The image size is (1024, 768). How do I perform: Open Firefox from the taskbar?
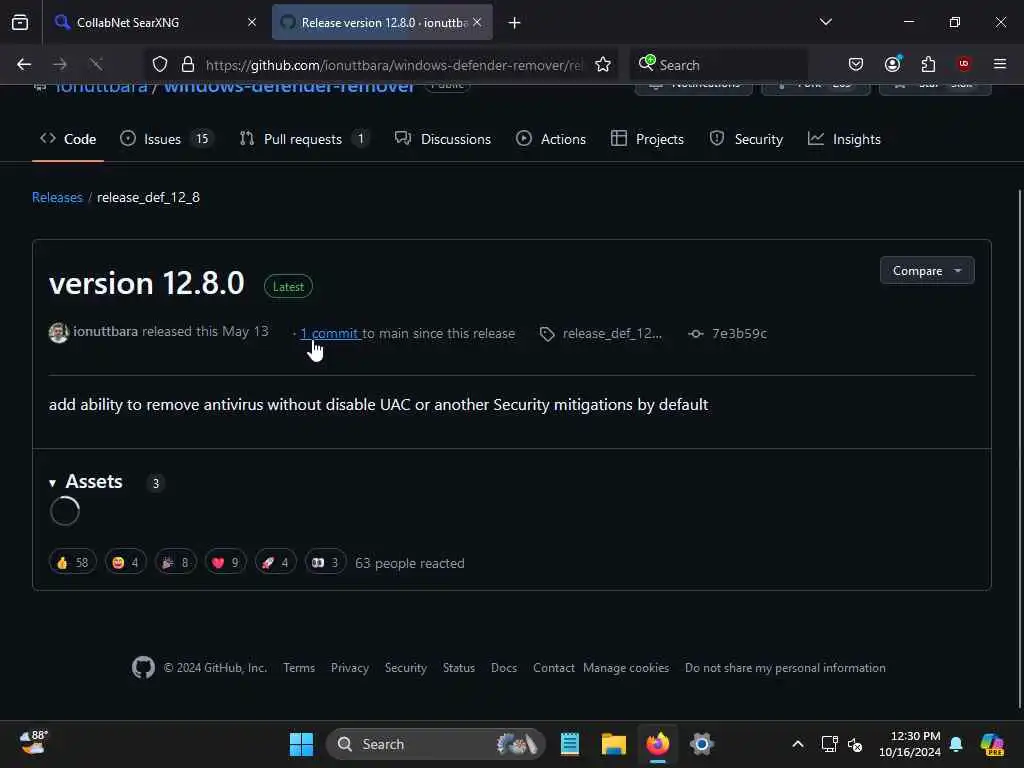(658, 744)
